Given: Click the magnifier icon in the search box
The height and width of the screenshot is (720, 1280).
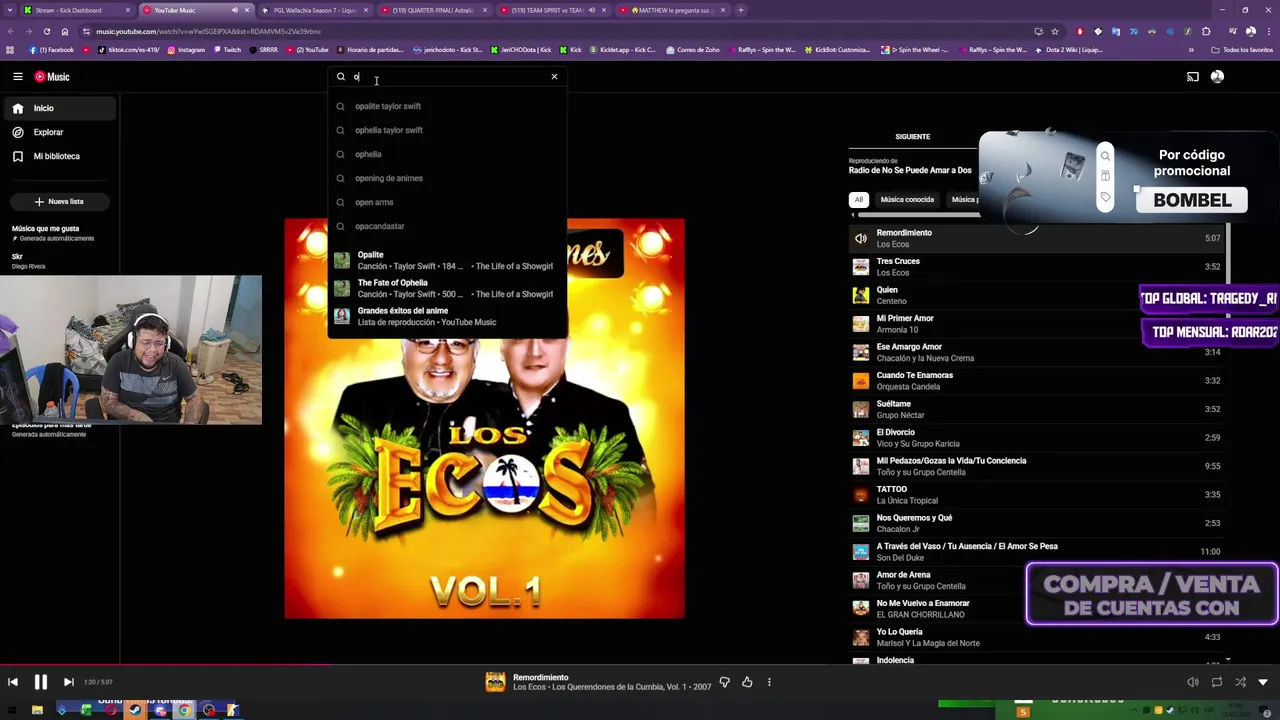Looking at the screenshot, I should point(341,77).
